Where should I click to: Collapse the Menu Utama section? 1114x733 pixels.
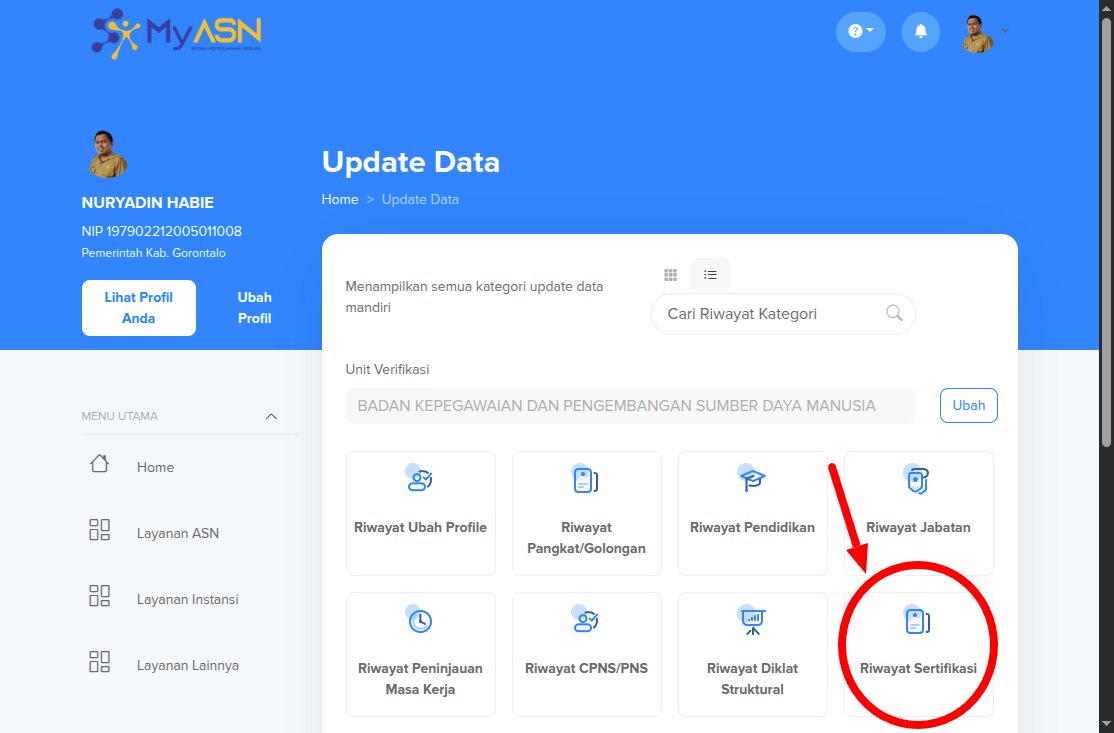(270, 416)
